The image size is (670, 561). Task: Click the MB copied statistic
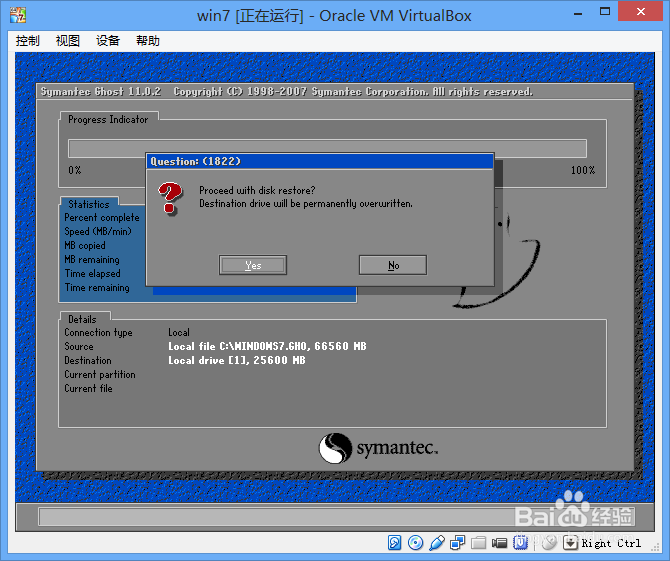tap(85, 246)
